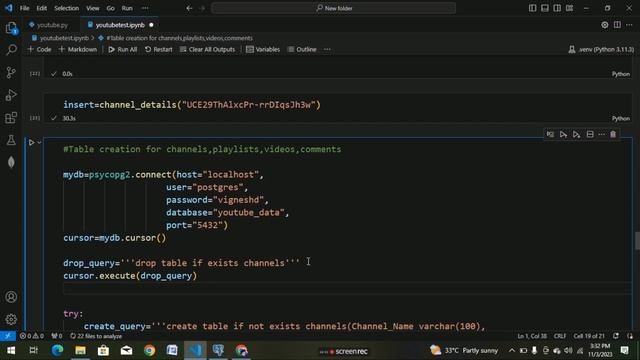This screenshot has height=360, width=640.
Task: Change CRLF end of line sequence
Action: pyautogui.click(x=560, y=336)
